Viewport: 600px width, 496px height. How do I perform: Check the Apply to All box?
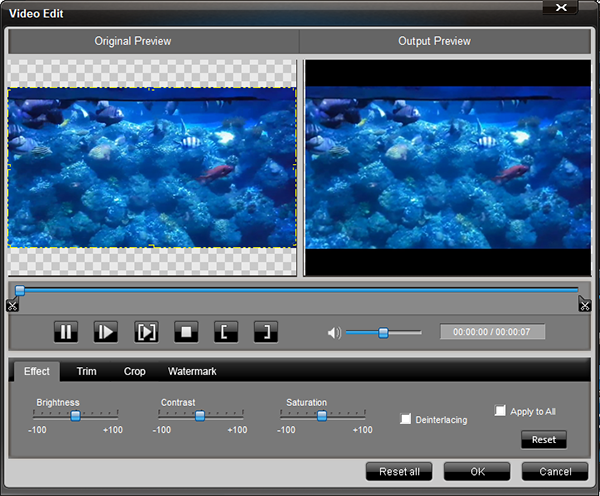pyautogui.click(x=500, y=411)
